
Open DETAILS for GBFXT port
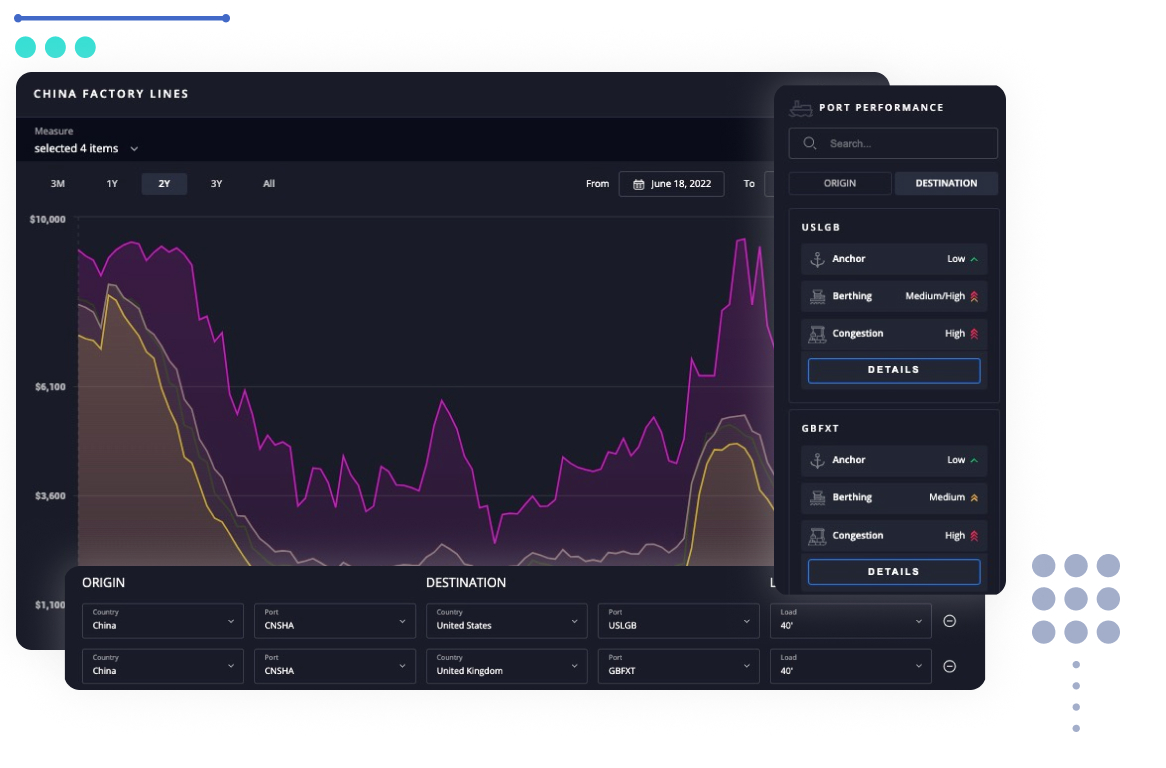[x=893, y=572]
